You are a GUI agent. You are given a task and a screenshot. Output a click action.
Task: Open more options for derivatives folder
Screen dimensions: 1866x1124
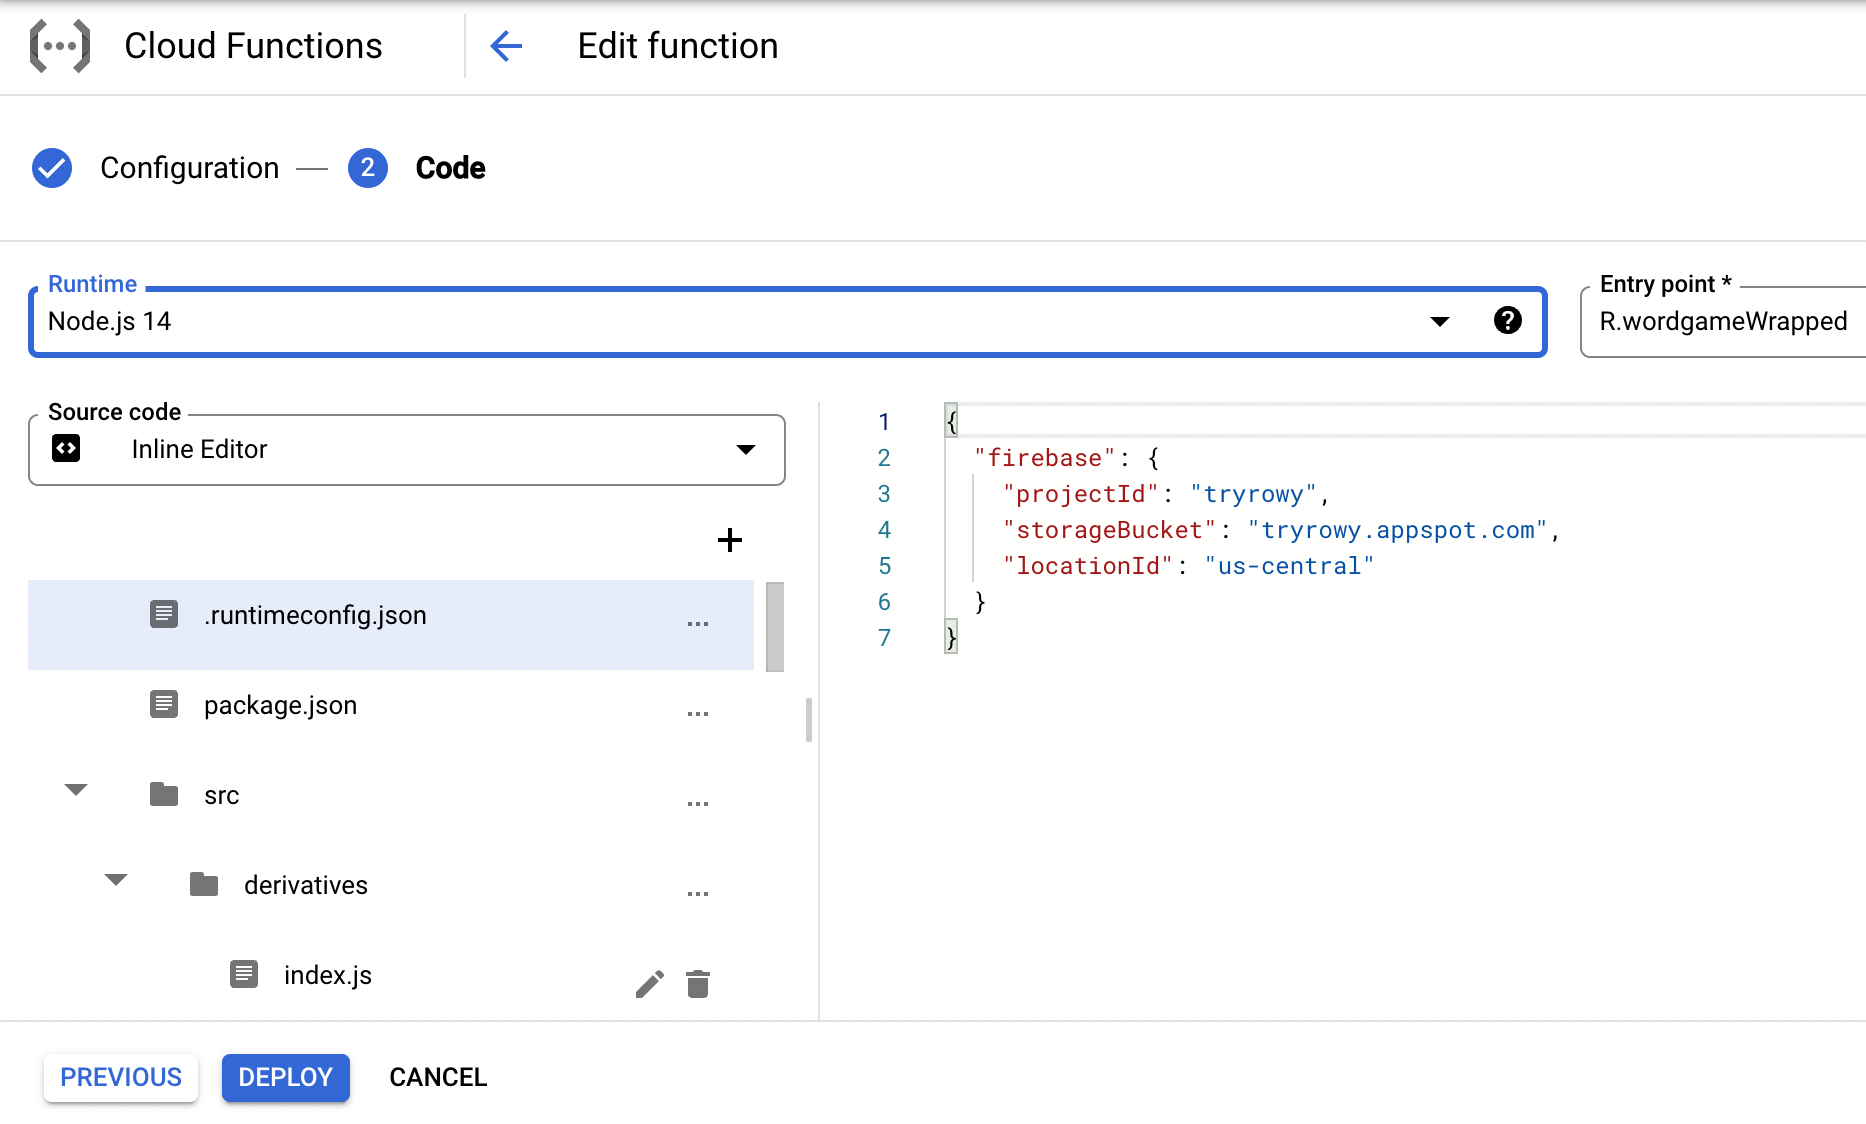[x=698, y=894]
